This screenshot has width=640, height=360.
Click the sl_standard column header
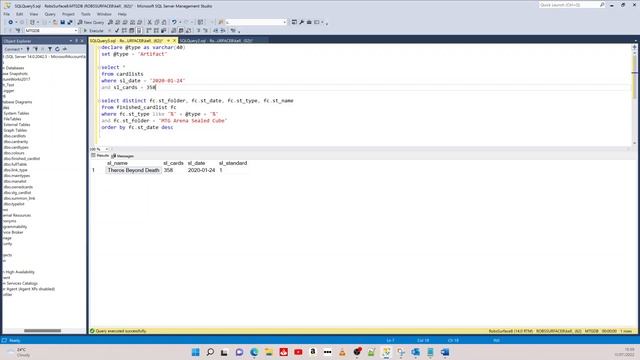click(233, 163)
